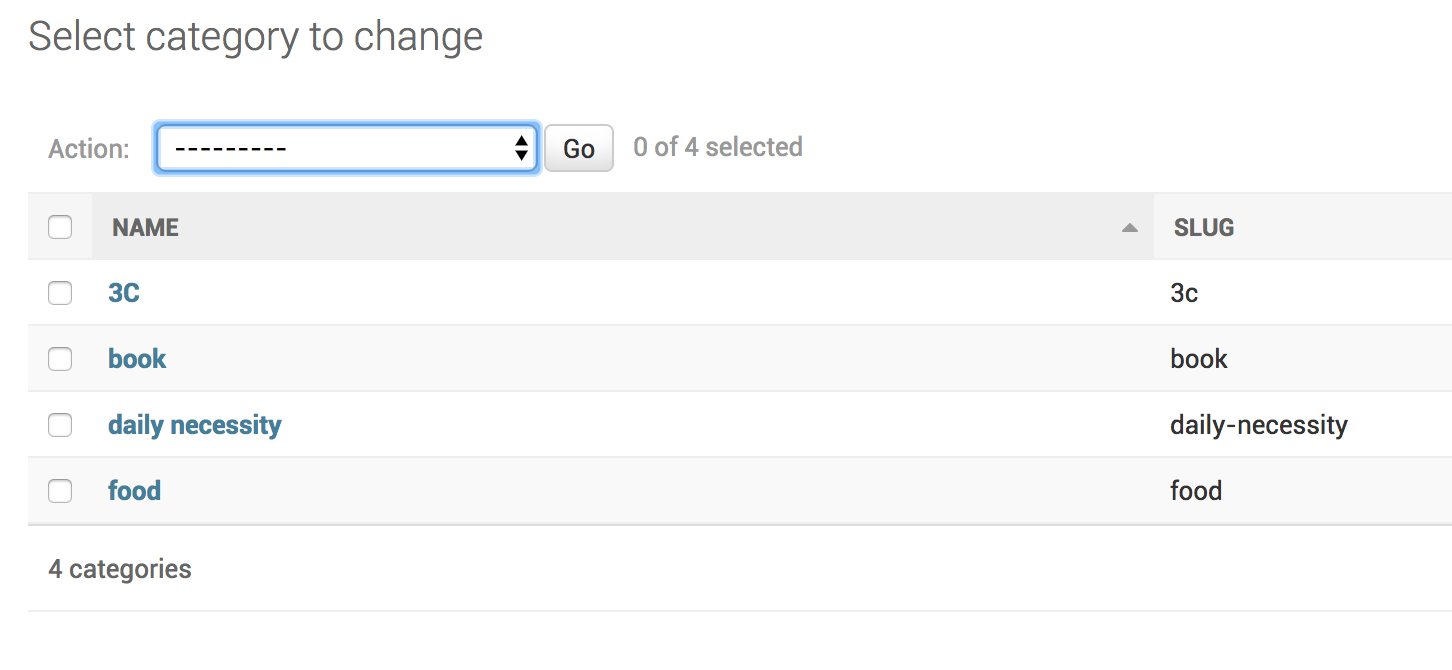Open the food category link

click(134, 491)
